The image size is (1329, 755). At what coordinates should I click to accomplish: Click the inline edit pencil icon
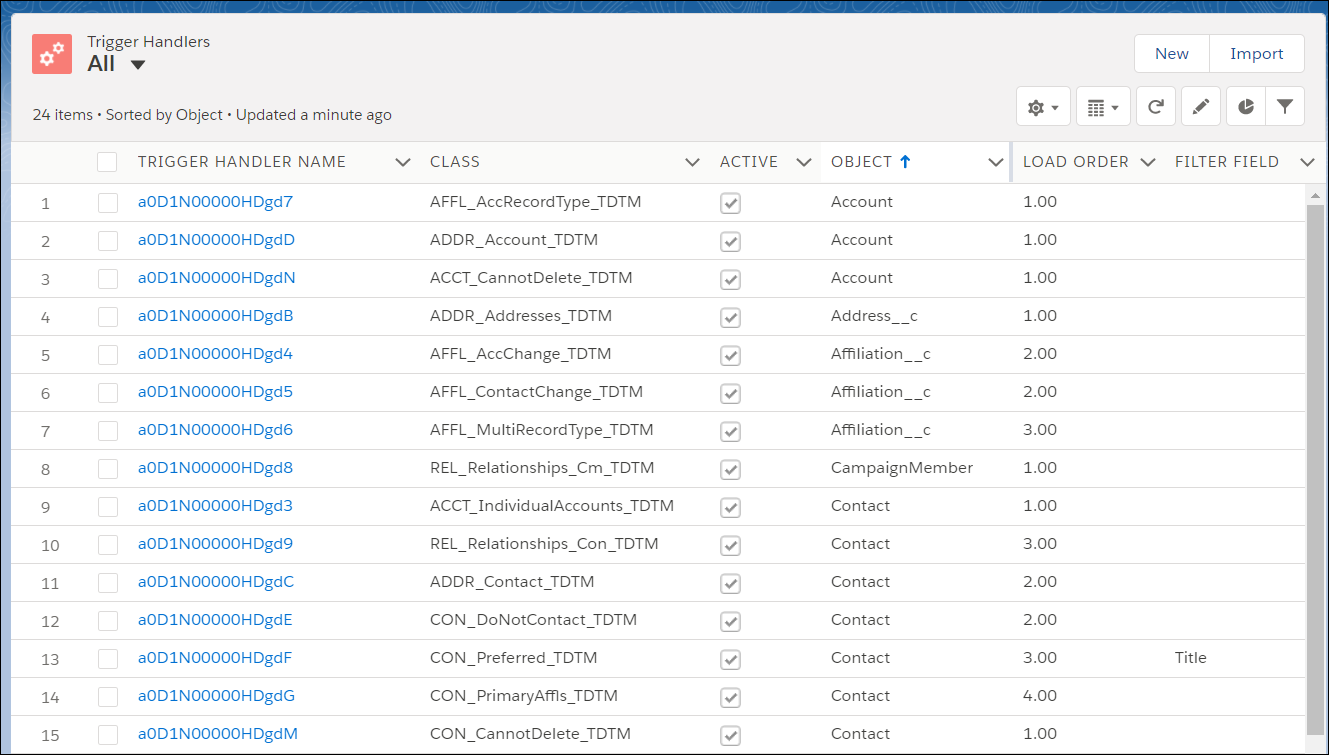(1201, 106)
